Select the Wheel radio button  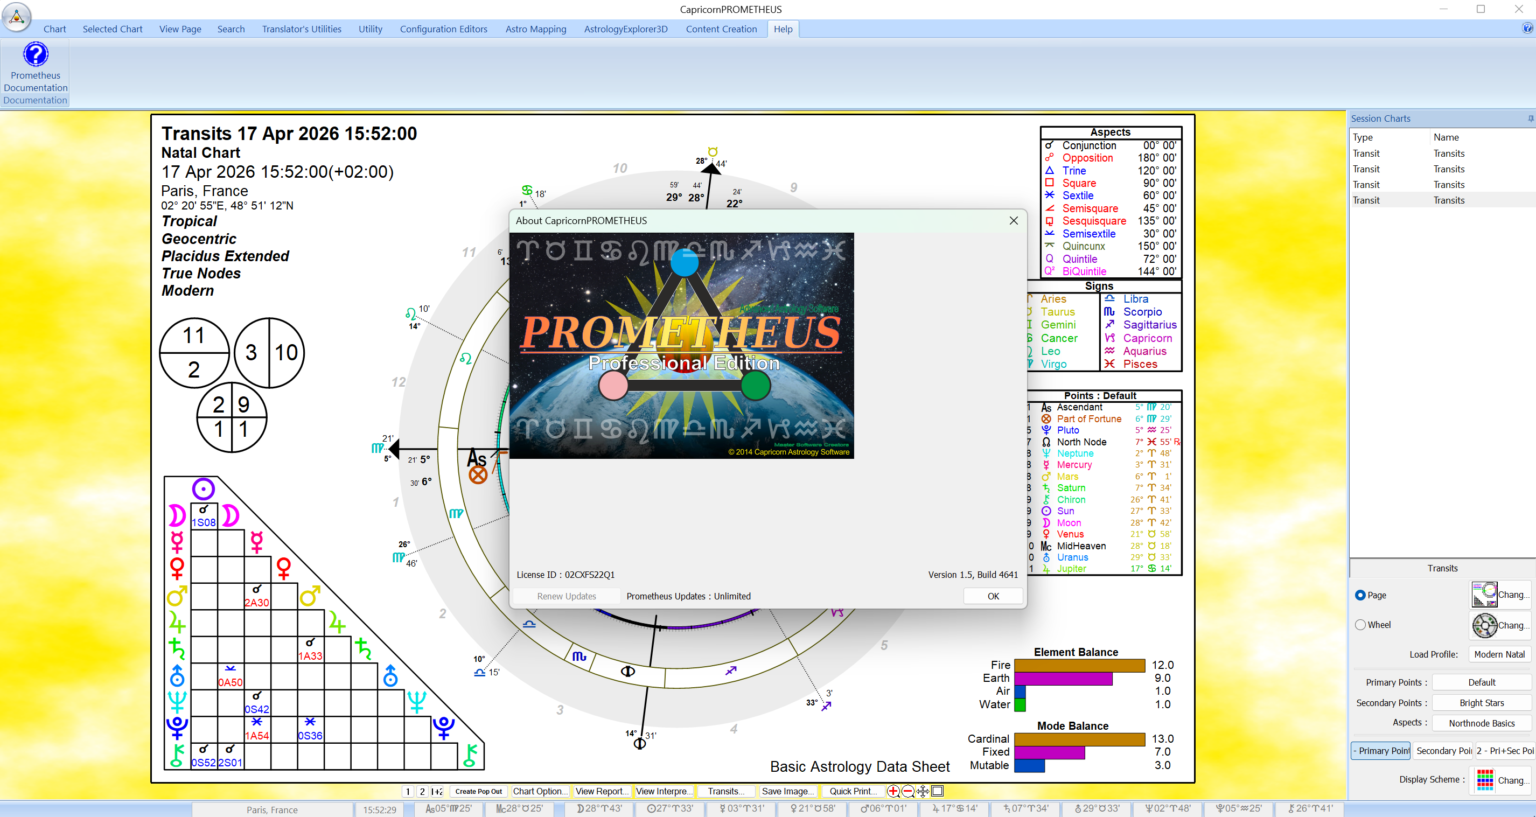[1360, 625]
